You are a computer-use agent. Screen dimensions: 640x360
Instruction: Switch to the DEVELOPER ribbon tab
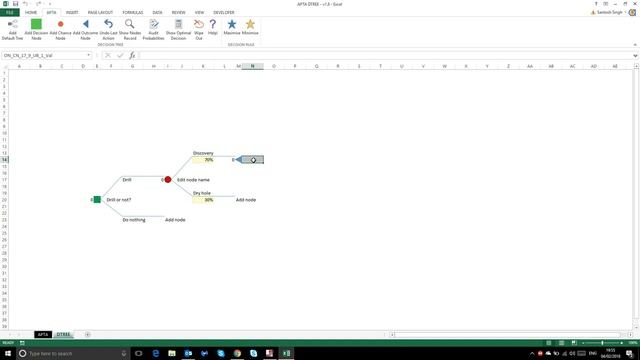[x=224, y=13]
